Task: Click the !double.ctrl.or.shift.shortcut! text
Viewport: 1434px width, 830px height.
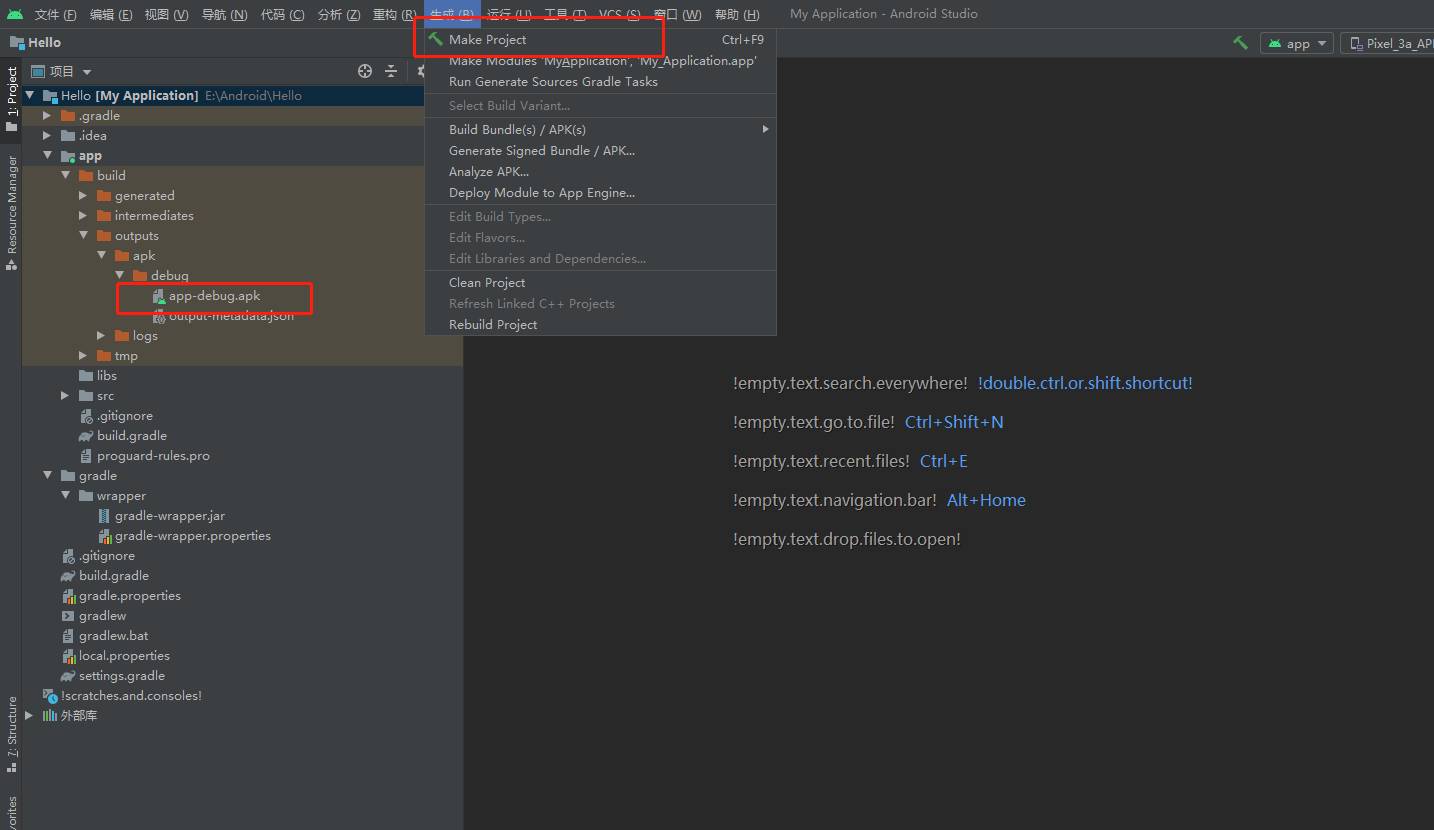Action: (1085, 383)
